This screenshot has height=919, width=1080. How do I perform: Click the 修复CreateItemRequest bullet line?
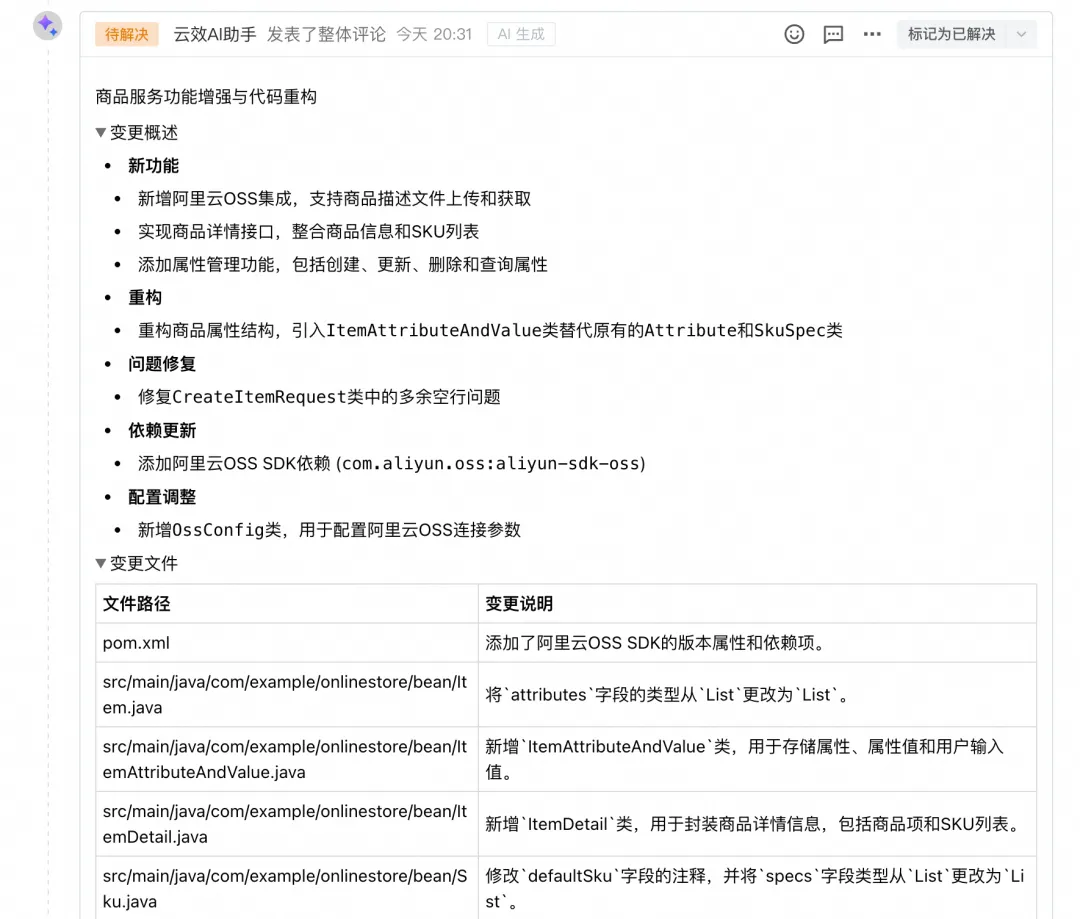[x=319, y=397]
